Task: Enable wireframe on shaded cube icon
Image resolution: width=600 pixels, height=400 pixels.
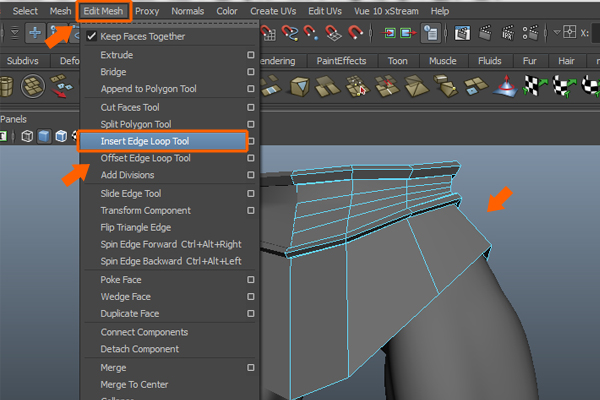Action: (61, 136)
